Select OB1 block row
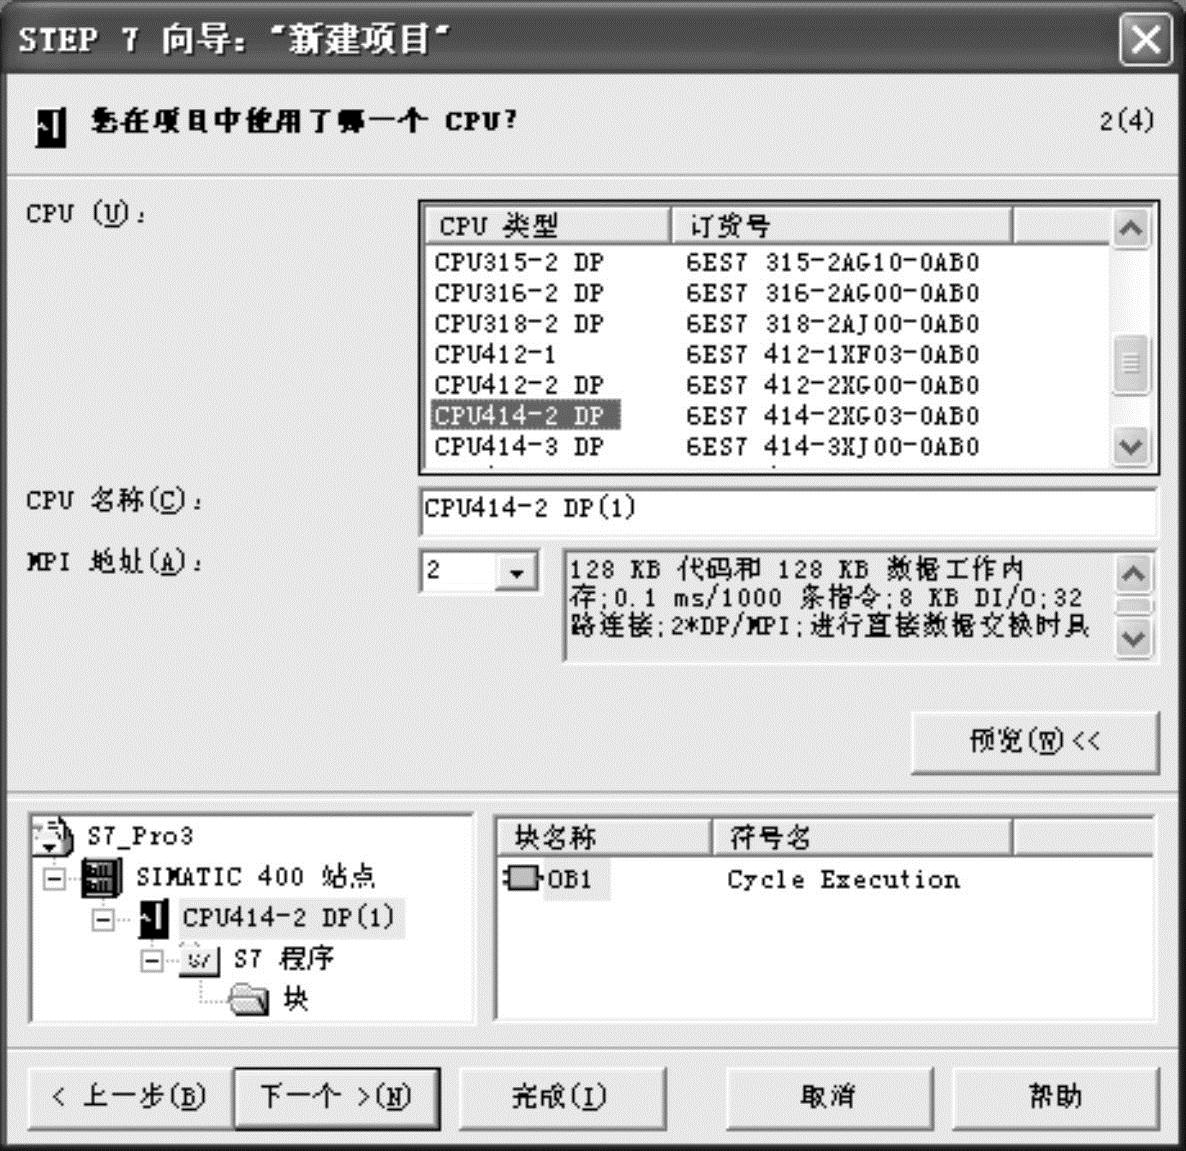Image resolution: width=1186 pixels, height=1151 pixels. click(x=570, y=879)
